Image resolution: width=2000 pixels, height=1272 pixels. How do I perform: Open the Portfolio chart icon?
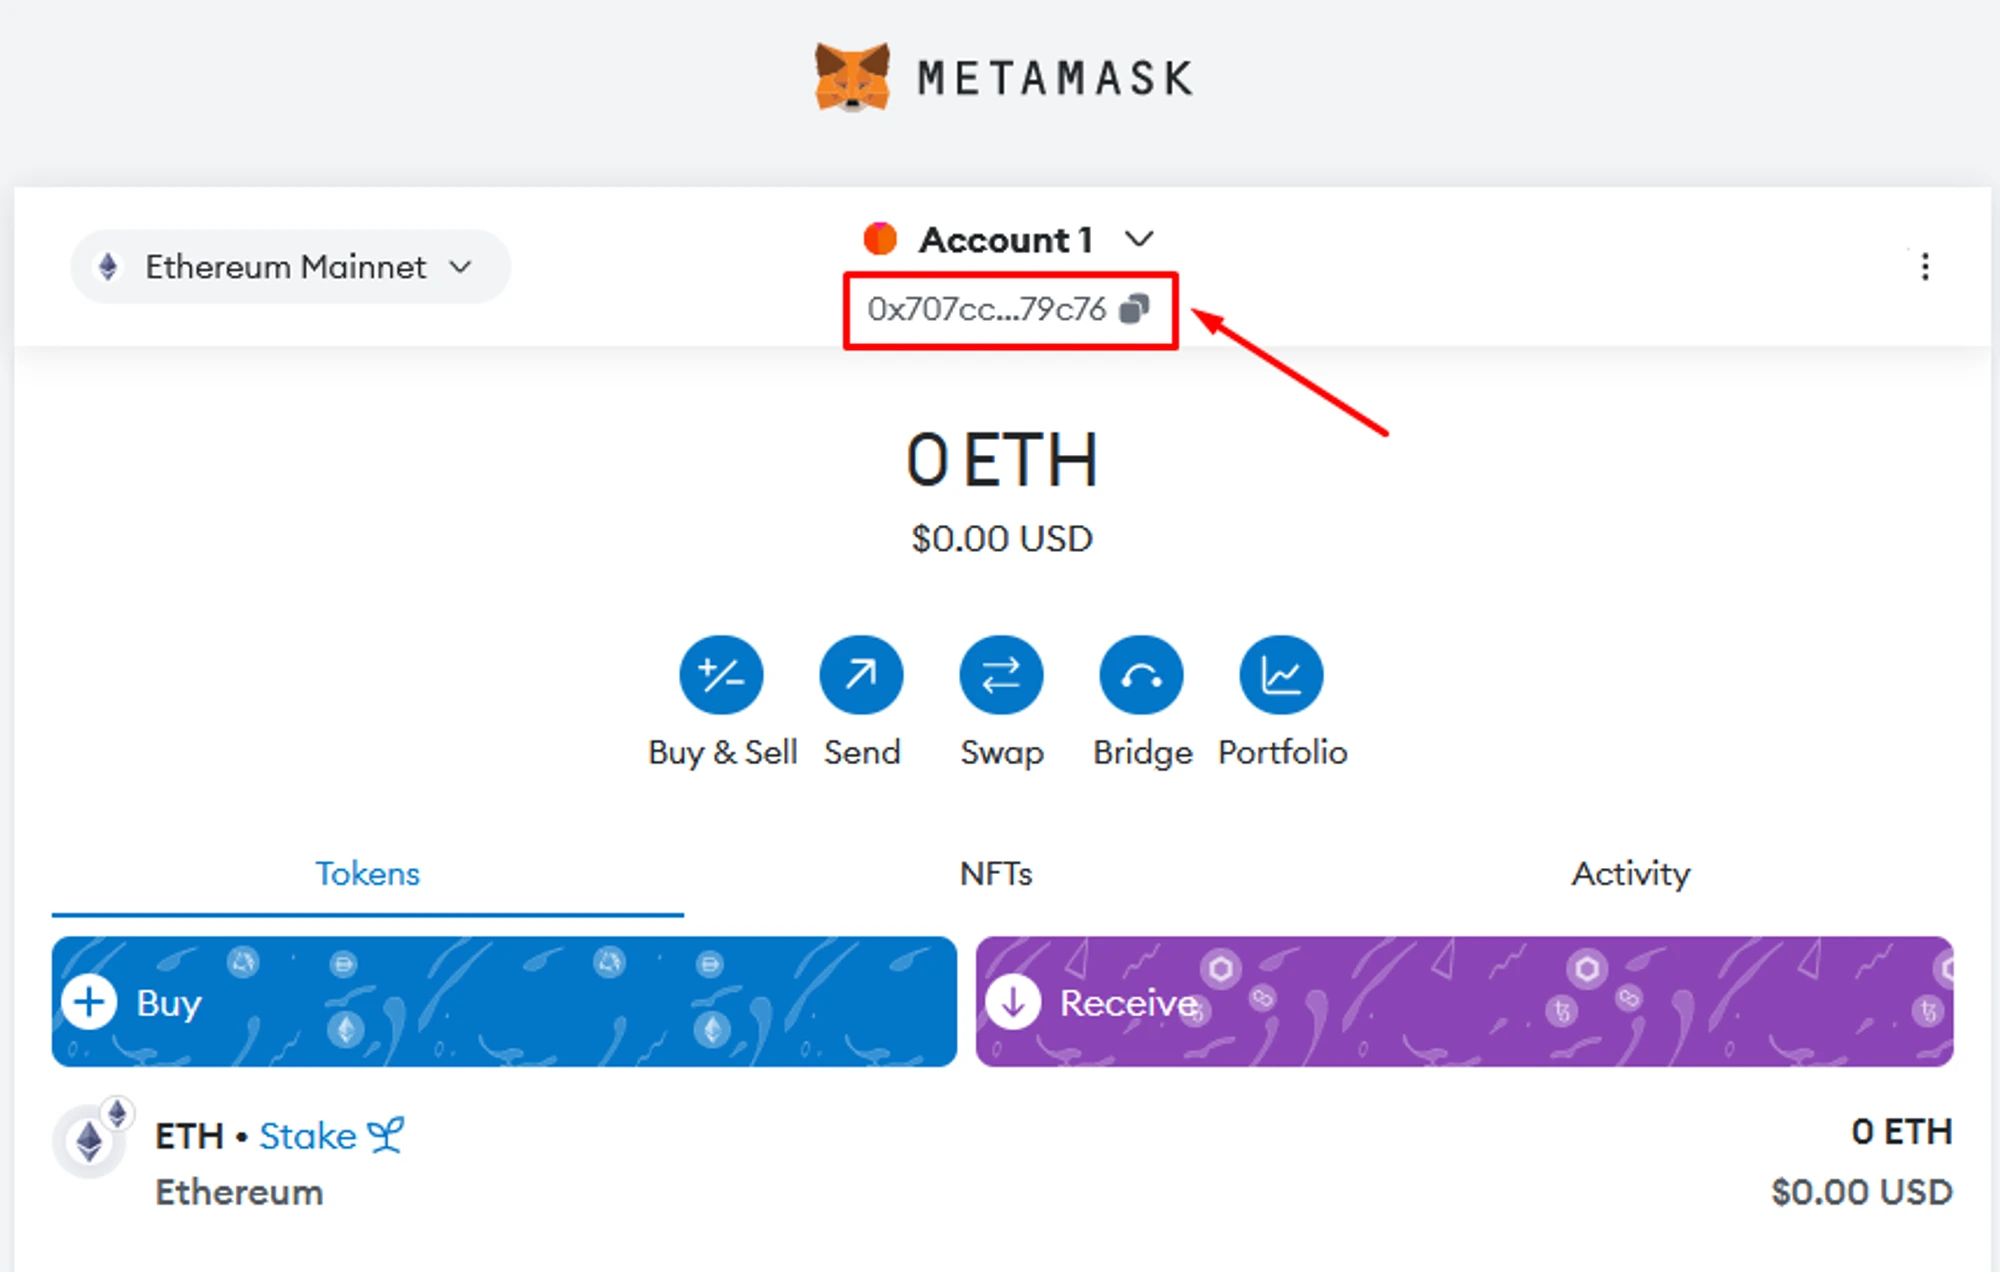click(1281, 675)
